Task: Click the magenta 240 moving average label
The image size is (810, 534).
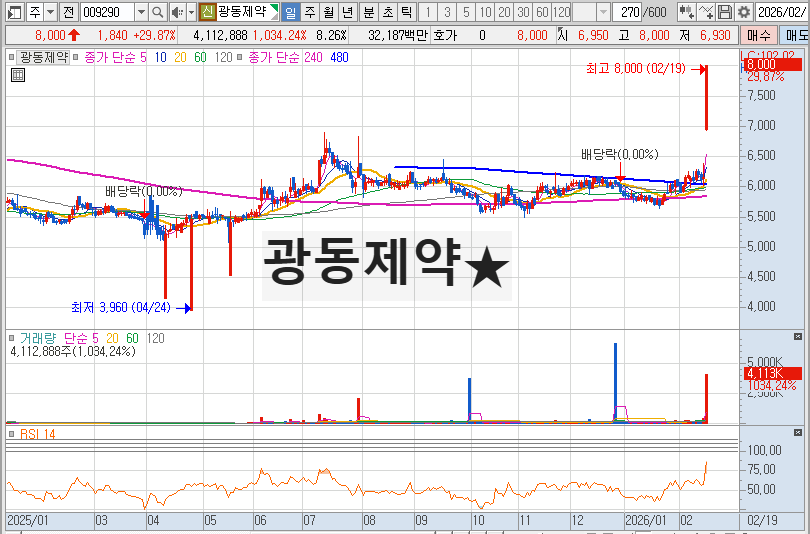Action: tap(313, 57)
